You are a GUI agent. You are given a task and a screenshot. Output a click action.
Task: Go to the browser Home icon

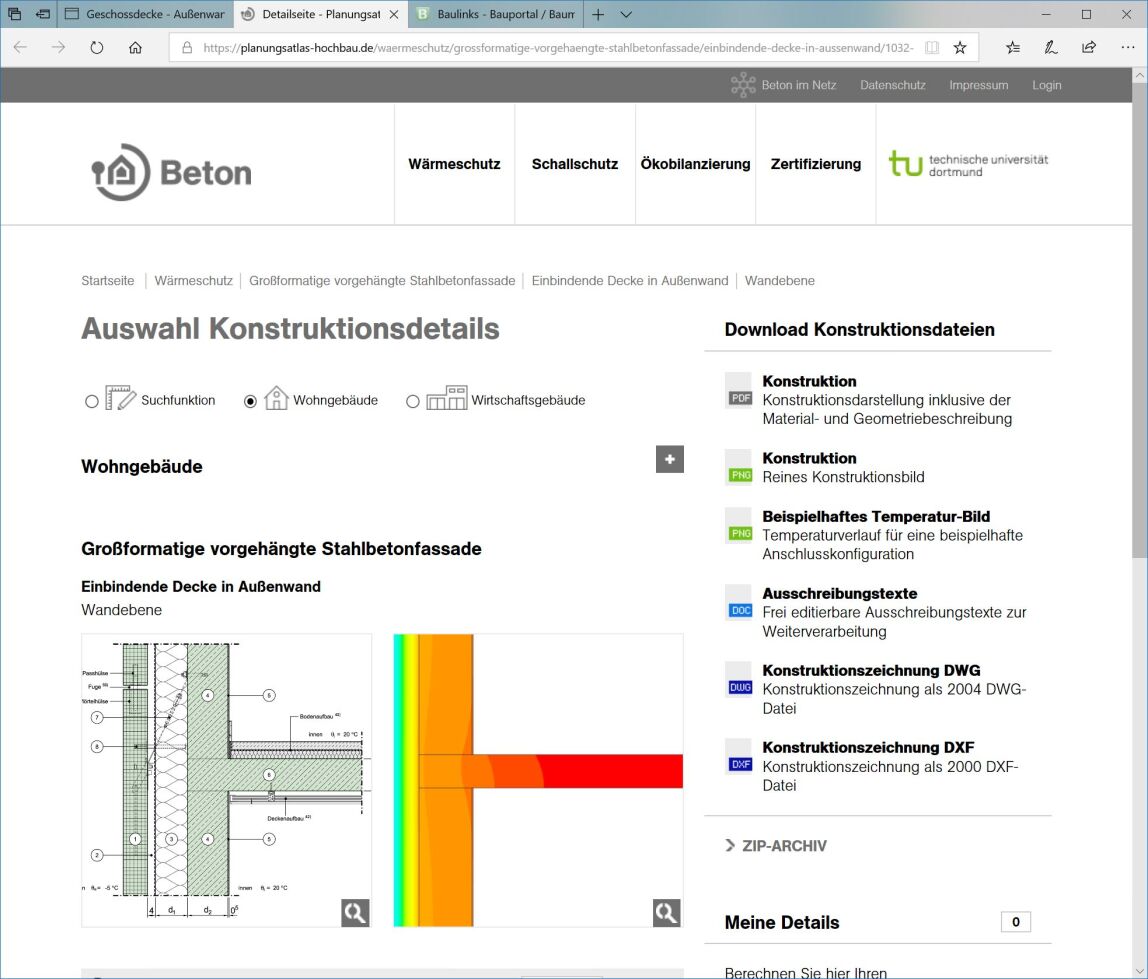point(135,48)
